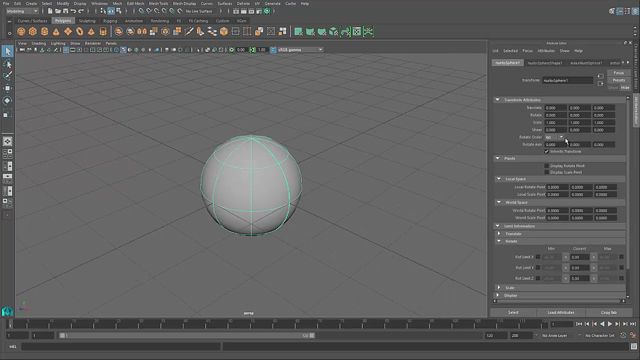Image resolution: width=640 pixels, height=360 pixels.
Task: Click the first green UV editor shelf icon
Action: [298, 31]
